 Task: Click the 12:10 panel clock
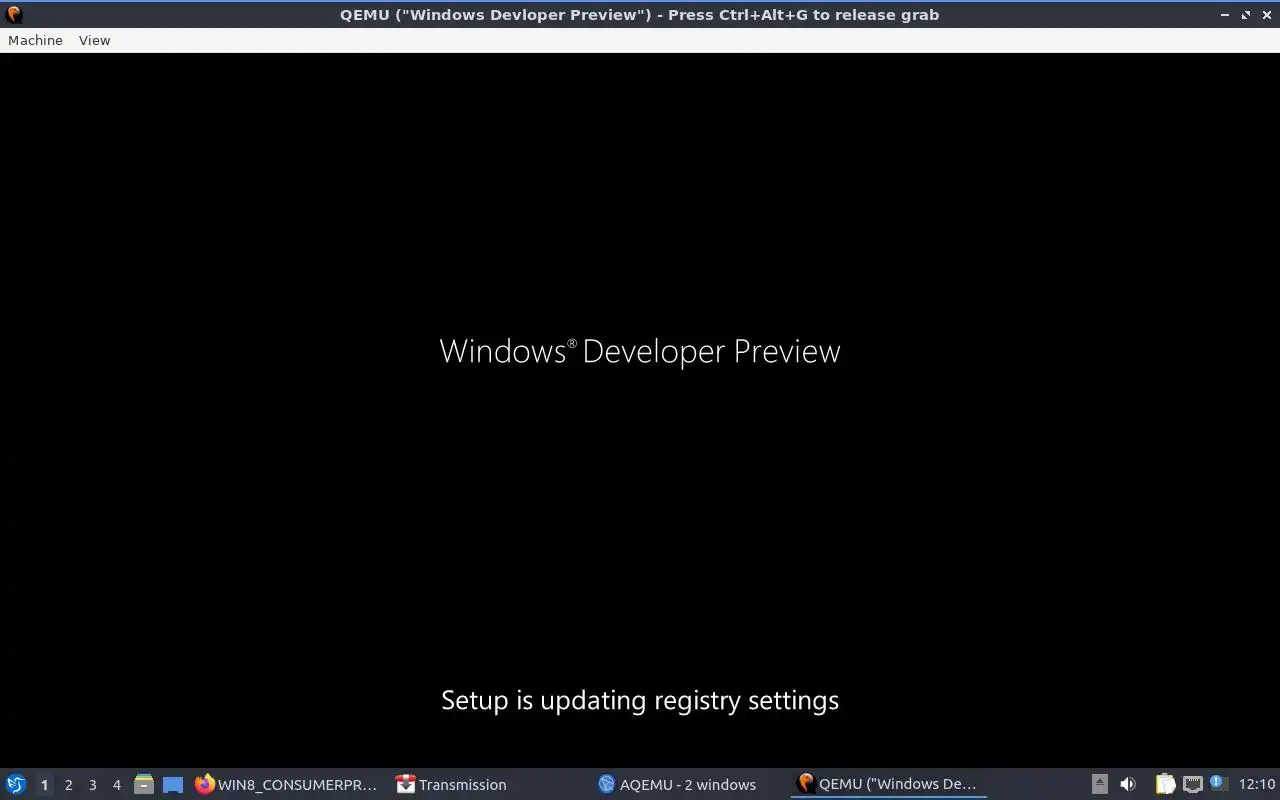tap(1257, 784)
